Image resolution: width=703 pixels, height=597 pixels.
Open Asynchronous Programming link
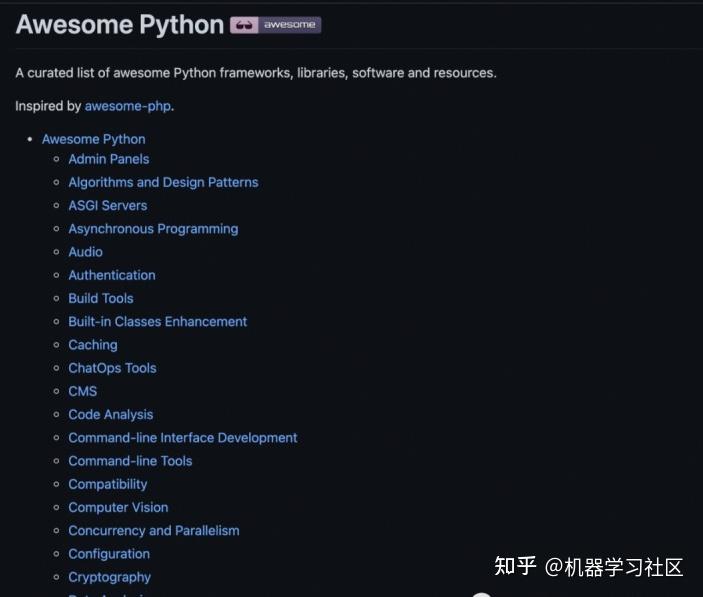[153, 229]
